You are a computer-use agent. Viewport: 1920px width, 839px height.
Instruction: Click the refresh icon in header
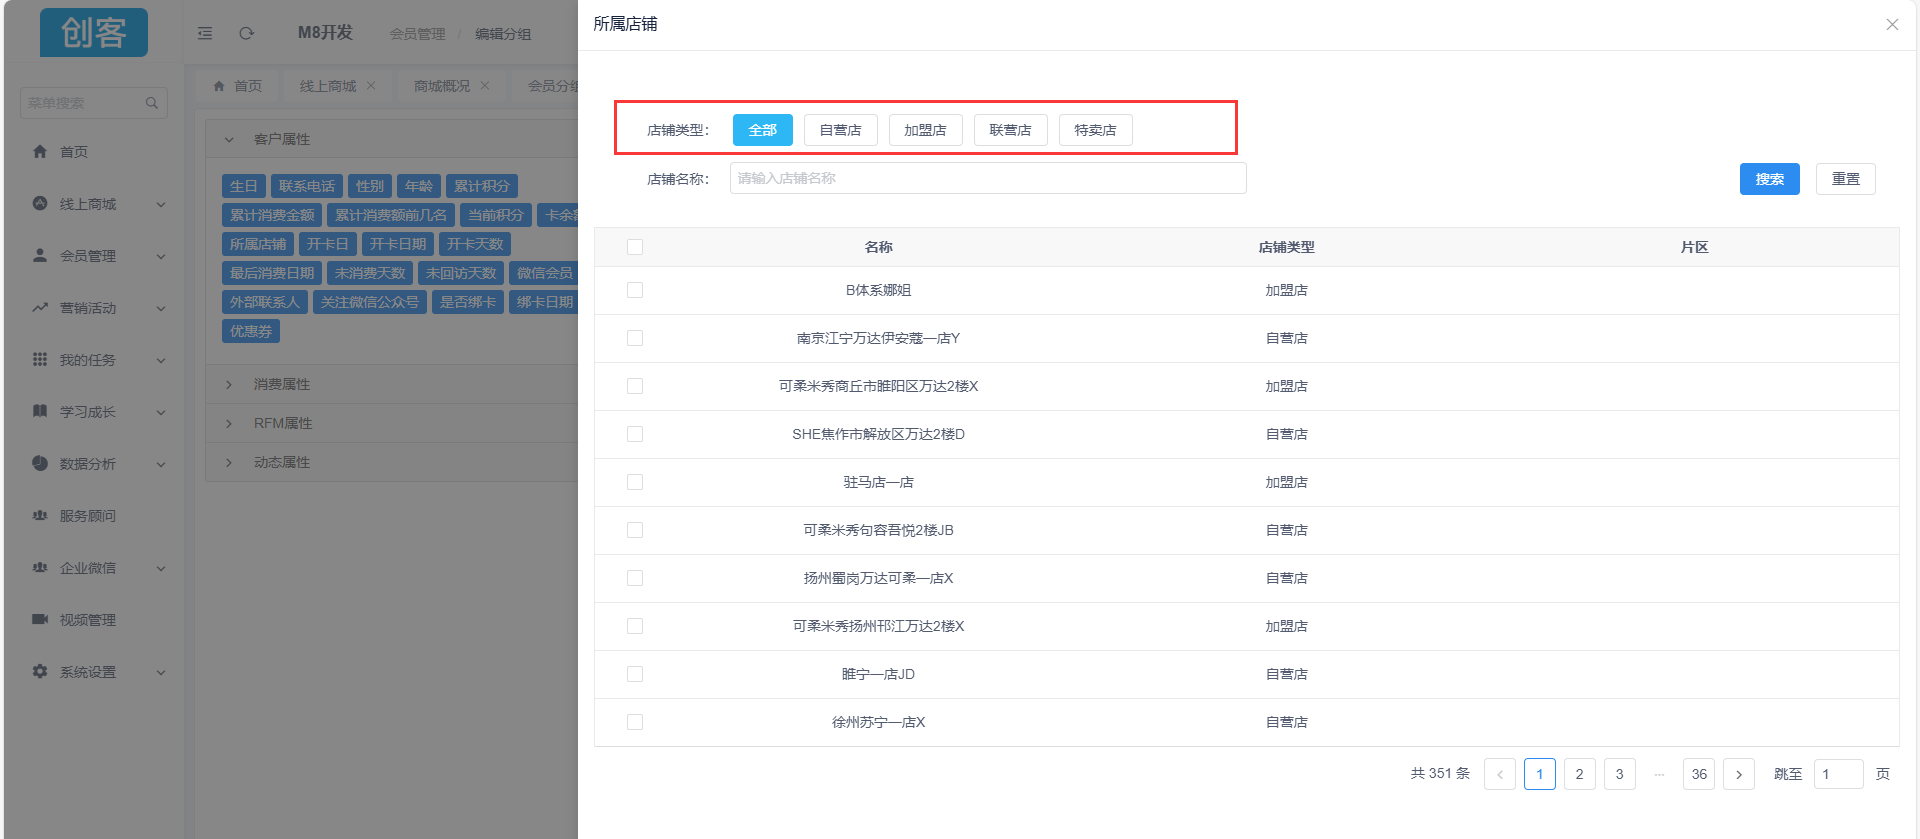(246, 33)
